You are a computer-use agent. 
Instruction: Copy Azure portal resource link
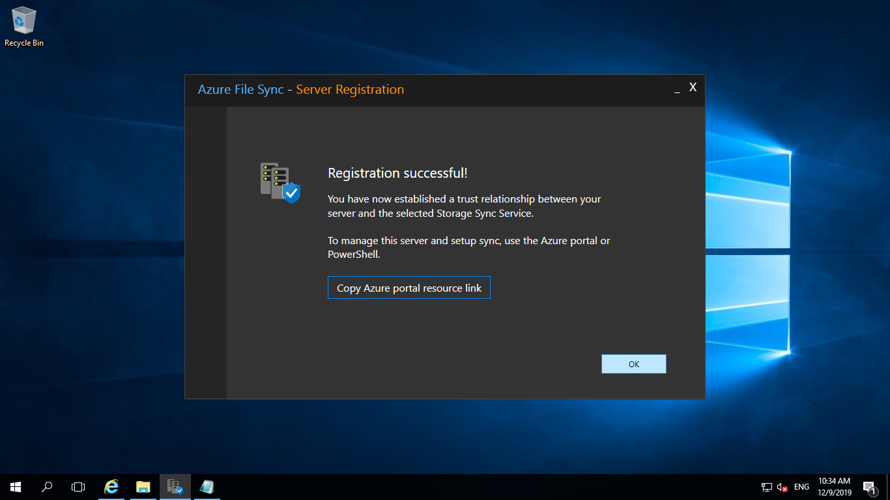click(x=409, y=288)
